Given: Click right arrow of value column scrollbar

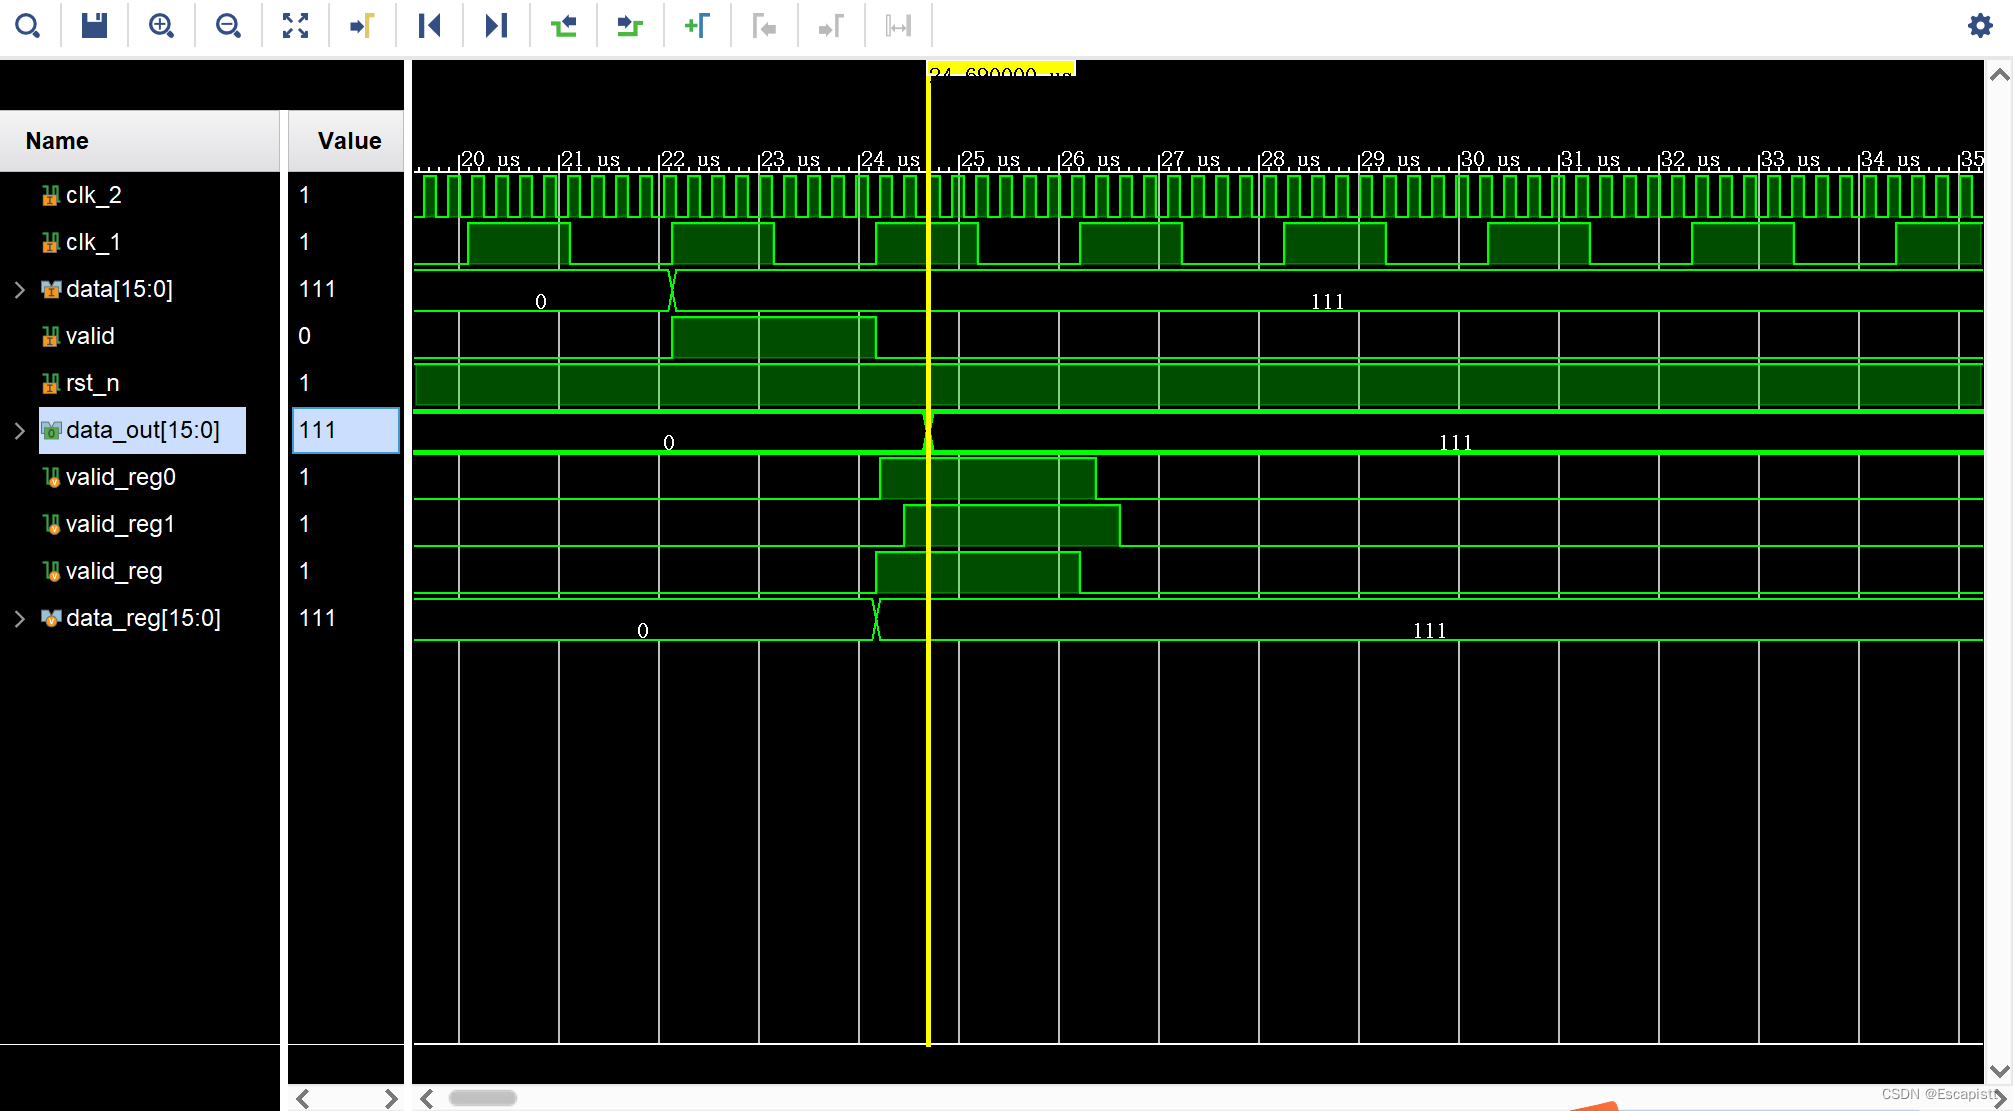Looking at the screenshot, I should pyautogui.click(x=390, y=1099).
